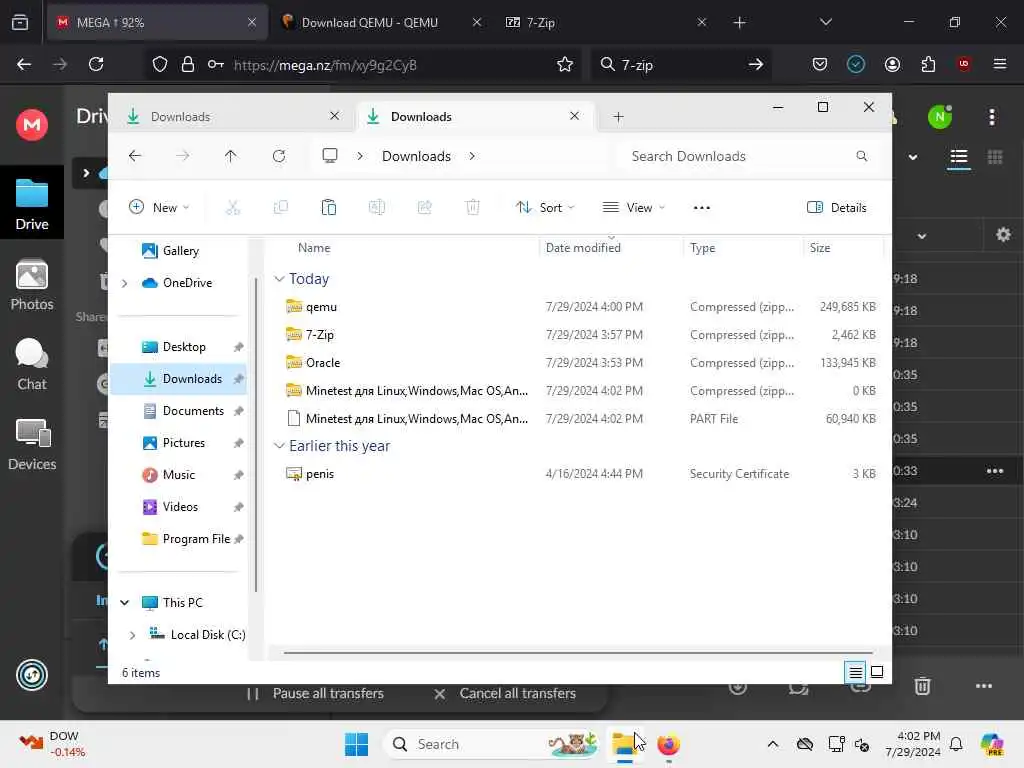Click the Paste icon in Explorer toolbar
1024x768 pixels.
[328, 208]
